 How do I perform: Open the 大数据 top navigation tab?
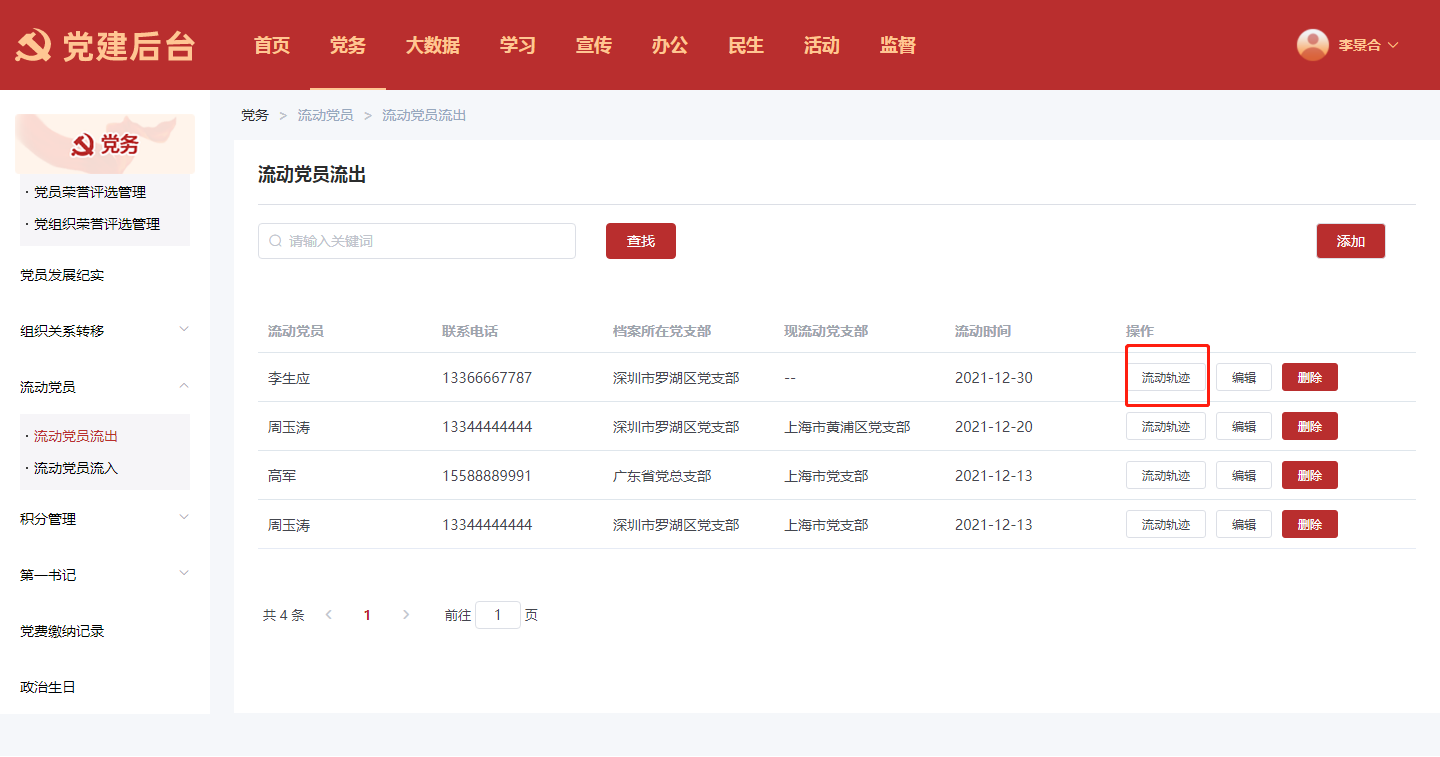click(x=432, y=45)
